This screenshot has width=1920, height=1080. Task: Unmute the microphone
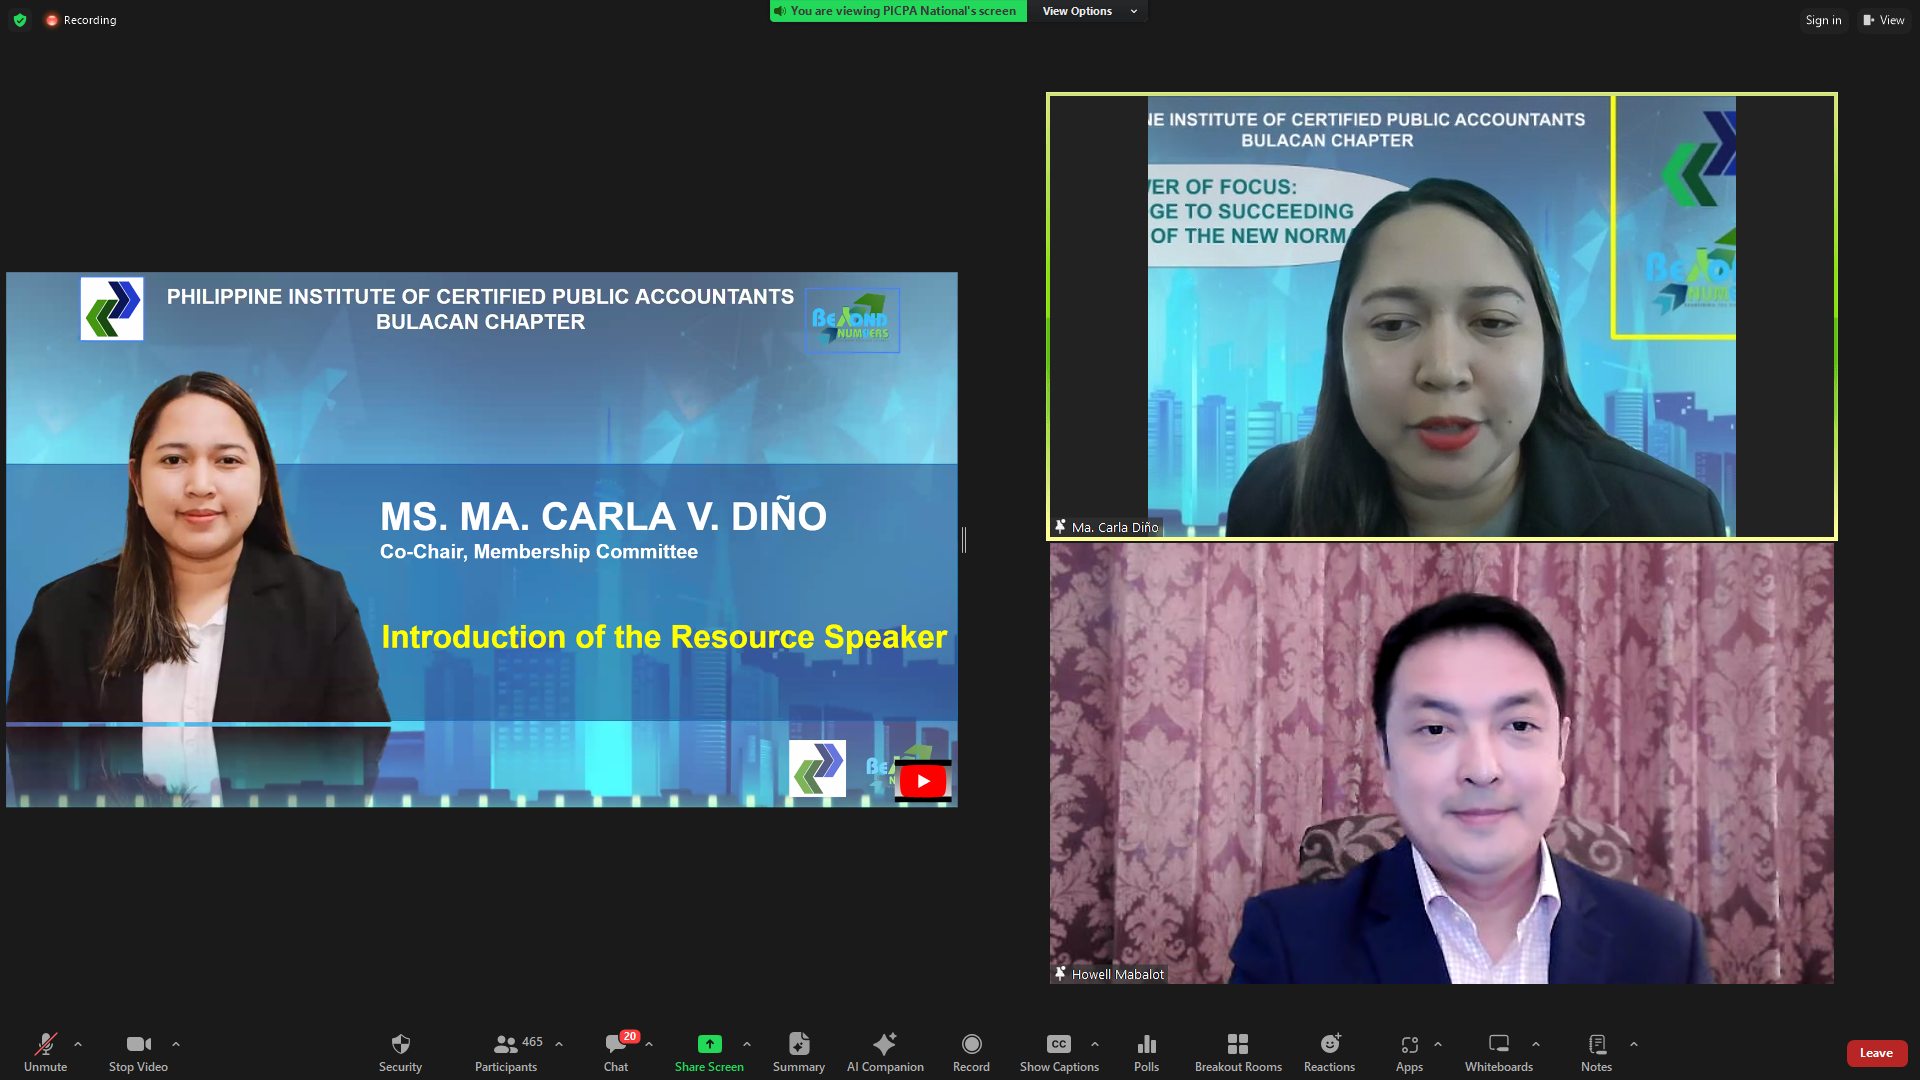tap(45, 1052)
